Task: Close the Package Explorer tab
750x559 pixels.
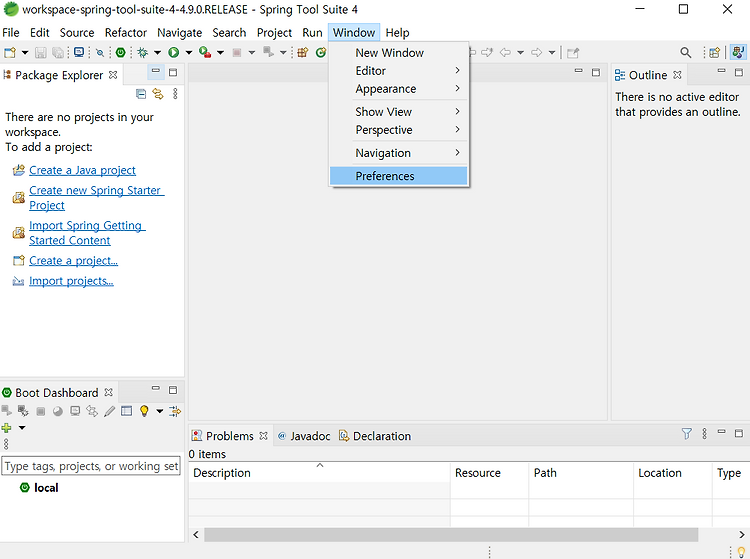Action: tap(113, 75)
